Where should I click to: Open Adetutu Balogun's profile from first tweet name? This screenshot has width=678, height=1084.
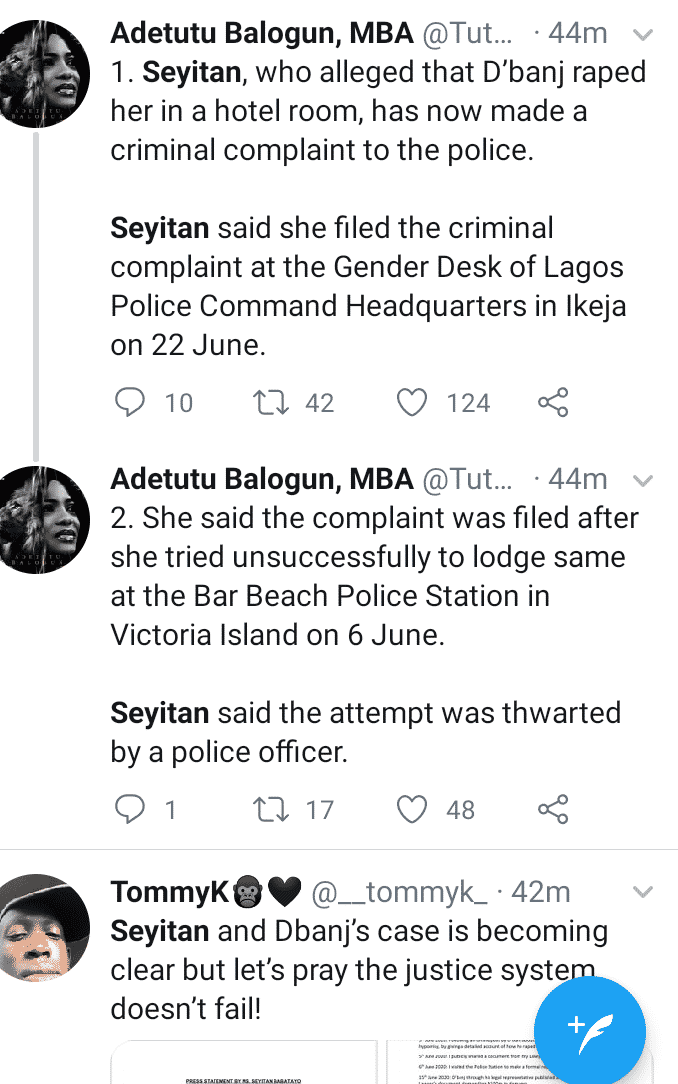(x=262, y=33)
